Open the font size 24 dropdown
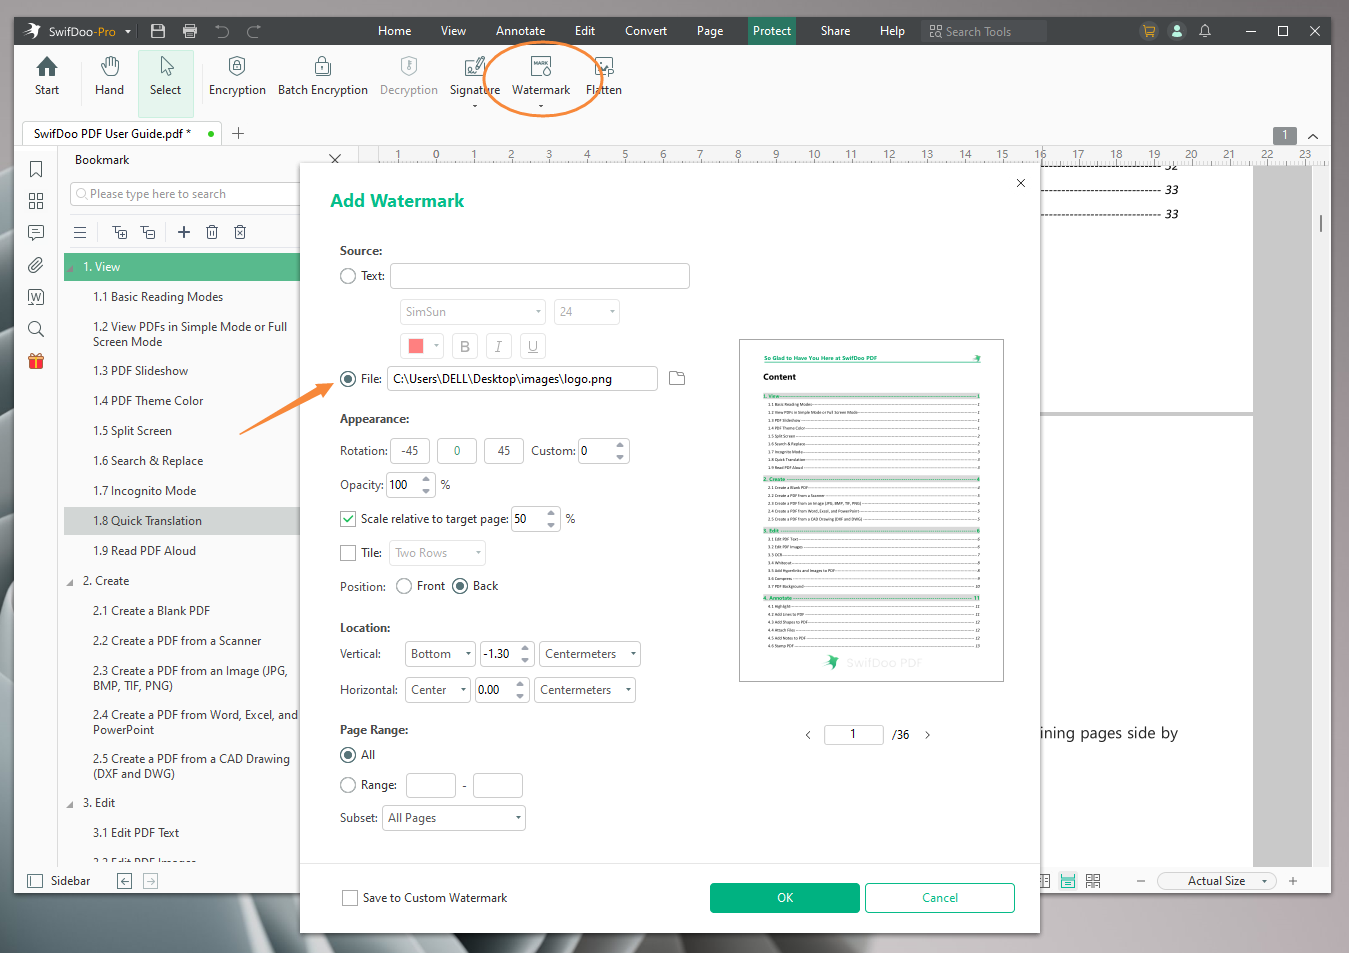Viewport: 1349px width, 953px height. tap(586, 312)
